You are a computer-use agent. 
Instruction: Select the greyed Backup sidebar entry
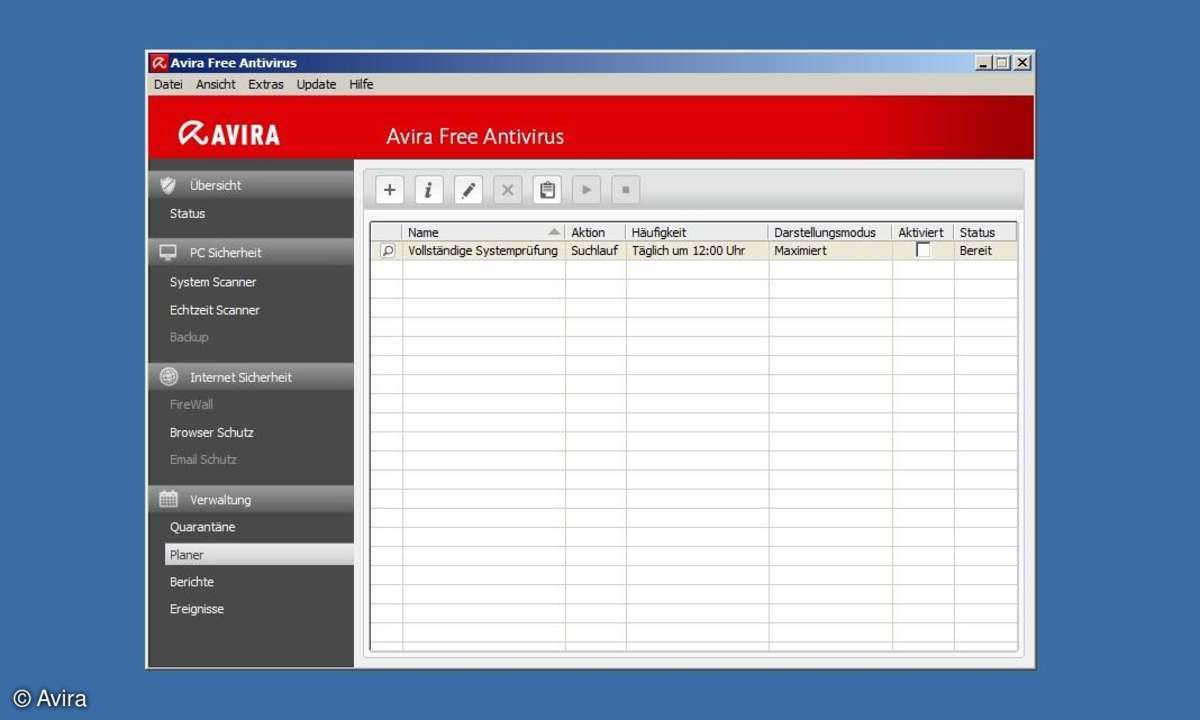189,337
